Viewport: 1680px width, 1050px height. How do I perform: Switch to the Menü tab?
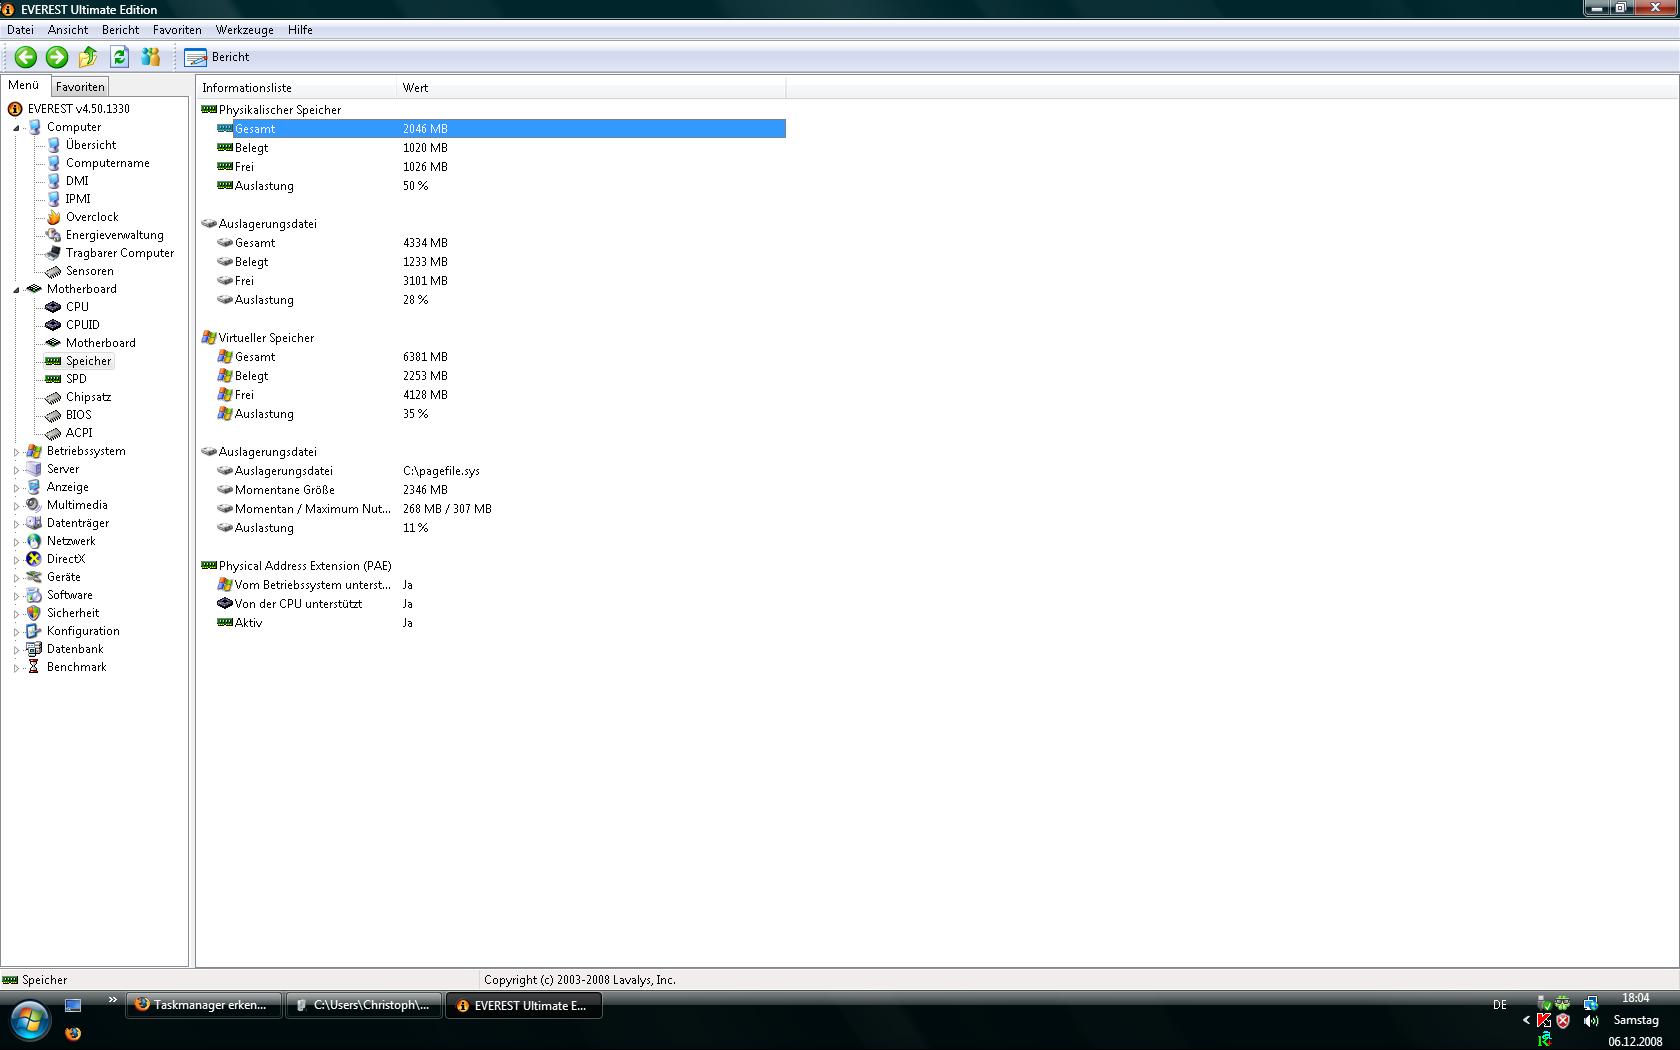point(24,86)
